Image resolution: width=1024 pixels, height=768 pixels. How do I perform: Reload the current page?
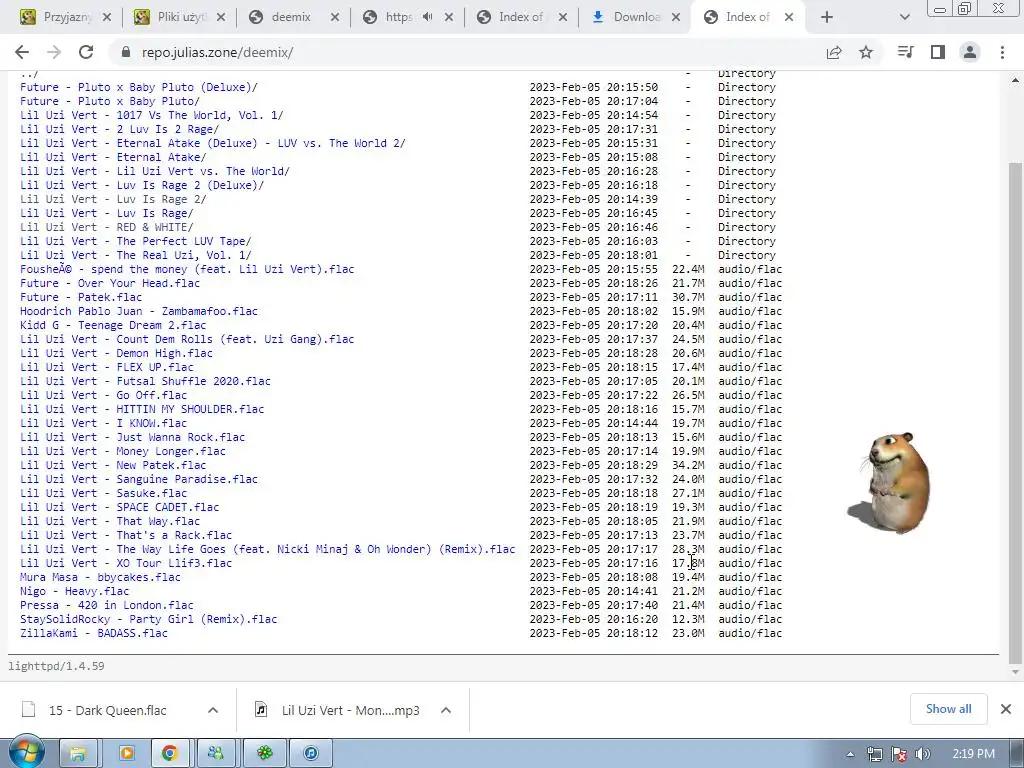pyautogui.click(x=86, y=52)
